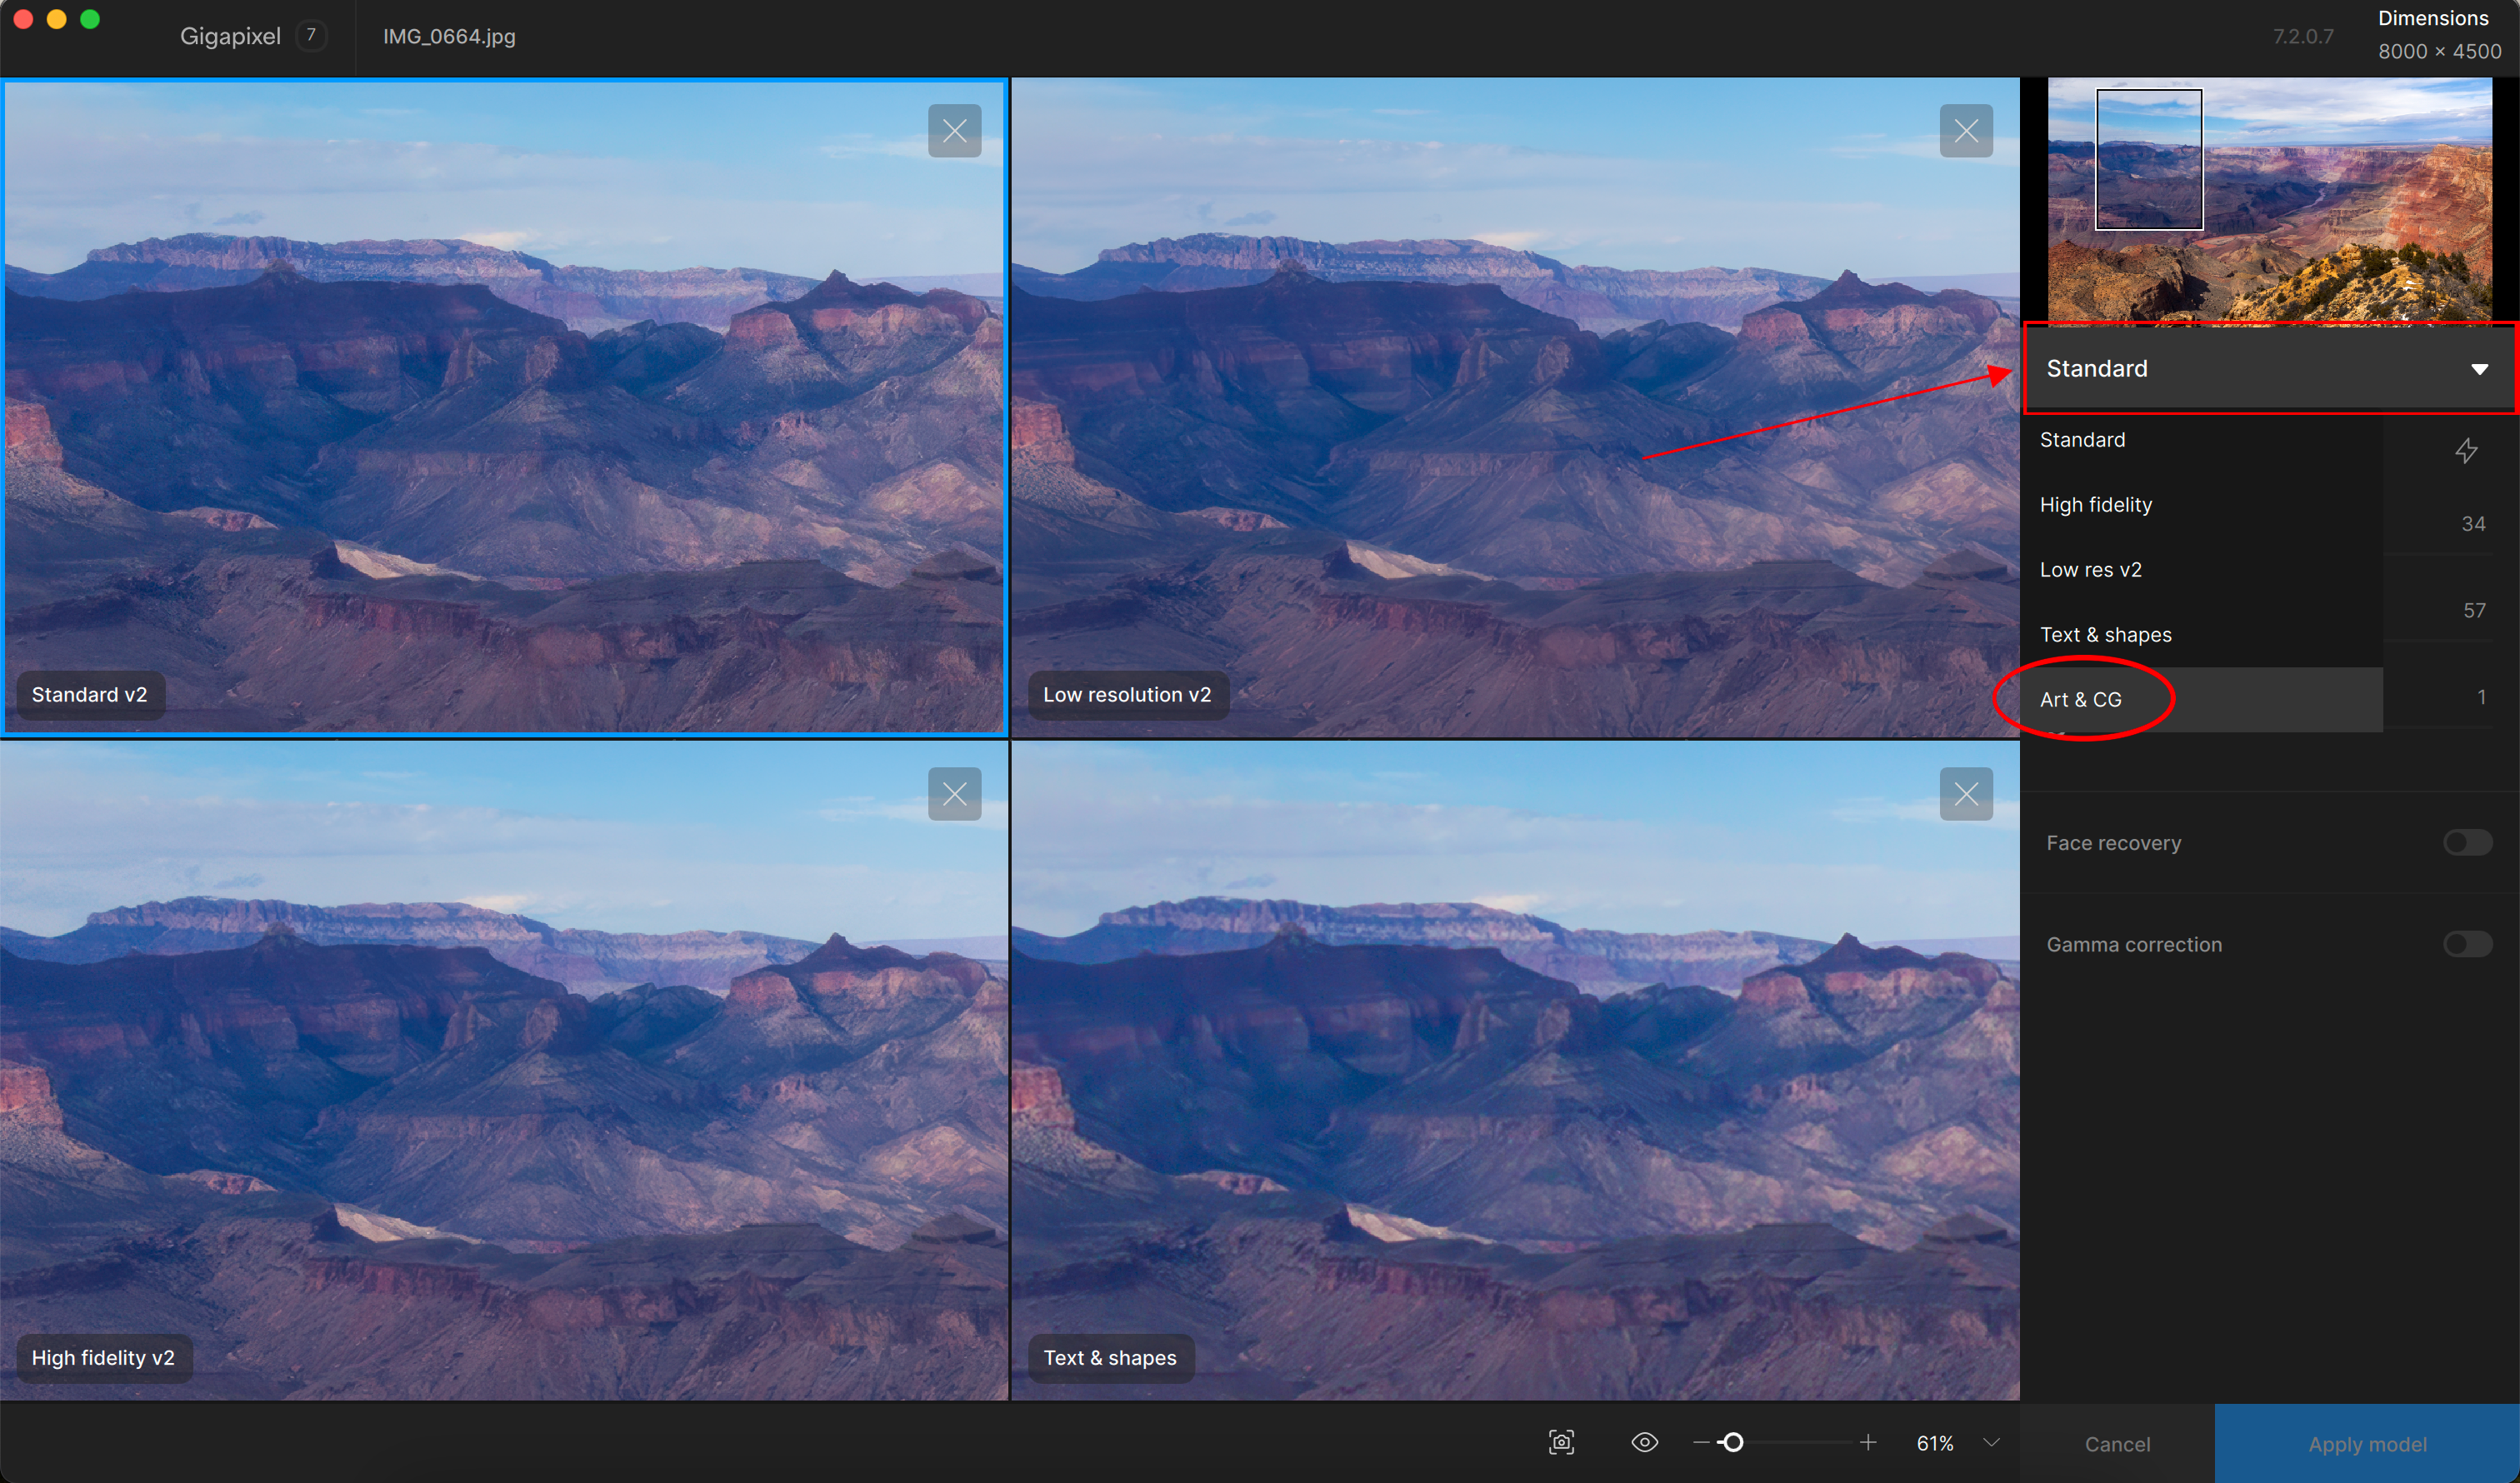2520x1483 pixels.
Task: Close the High fidelity v2 preview pane
Action: (x=954, y=794)
